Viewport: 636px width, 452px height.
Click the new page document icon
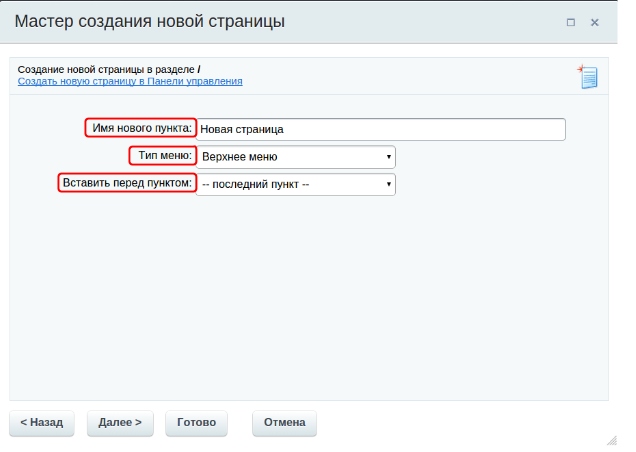(x=587, y=76)
